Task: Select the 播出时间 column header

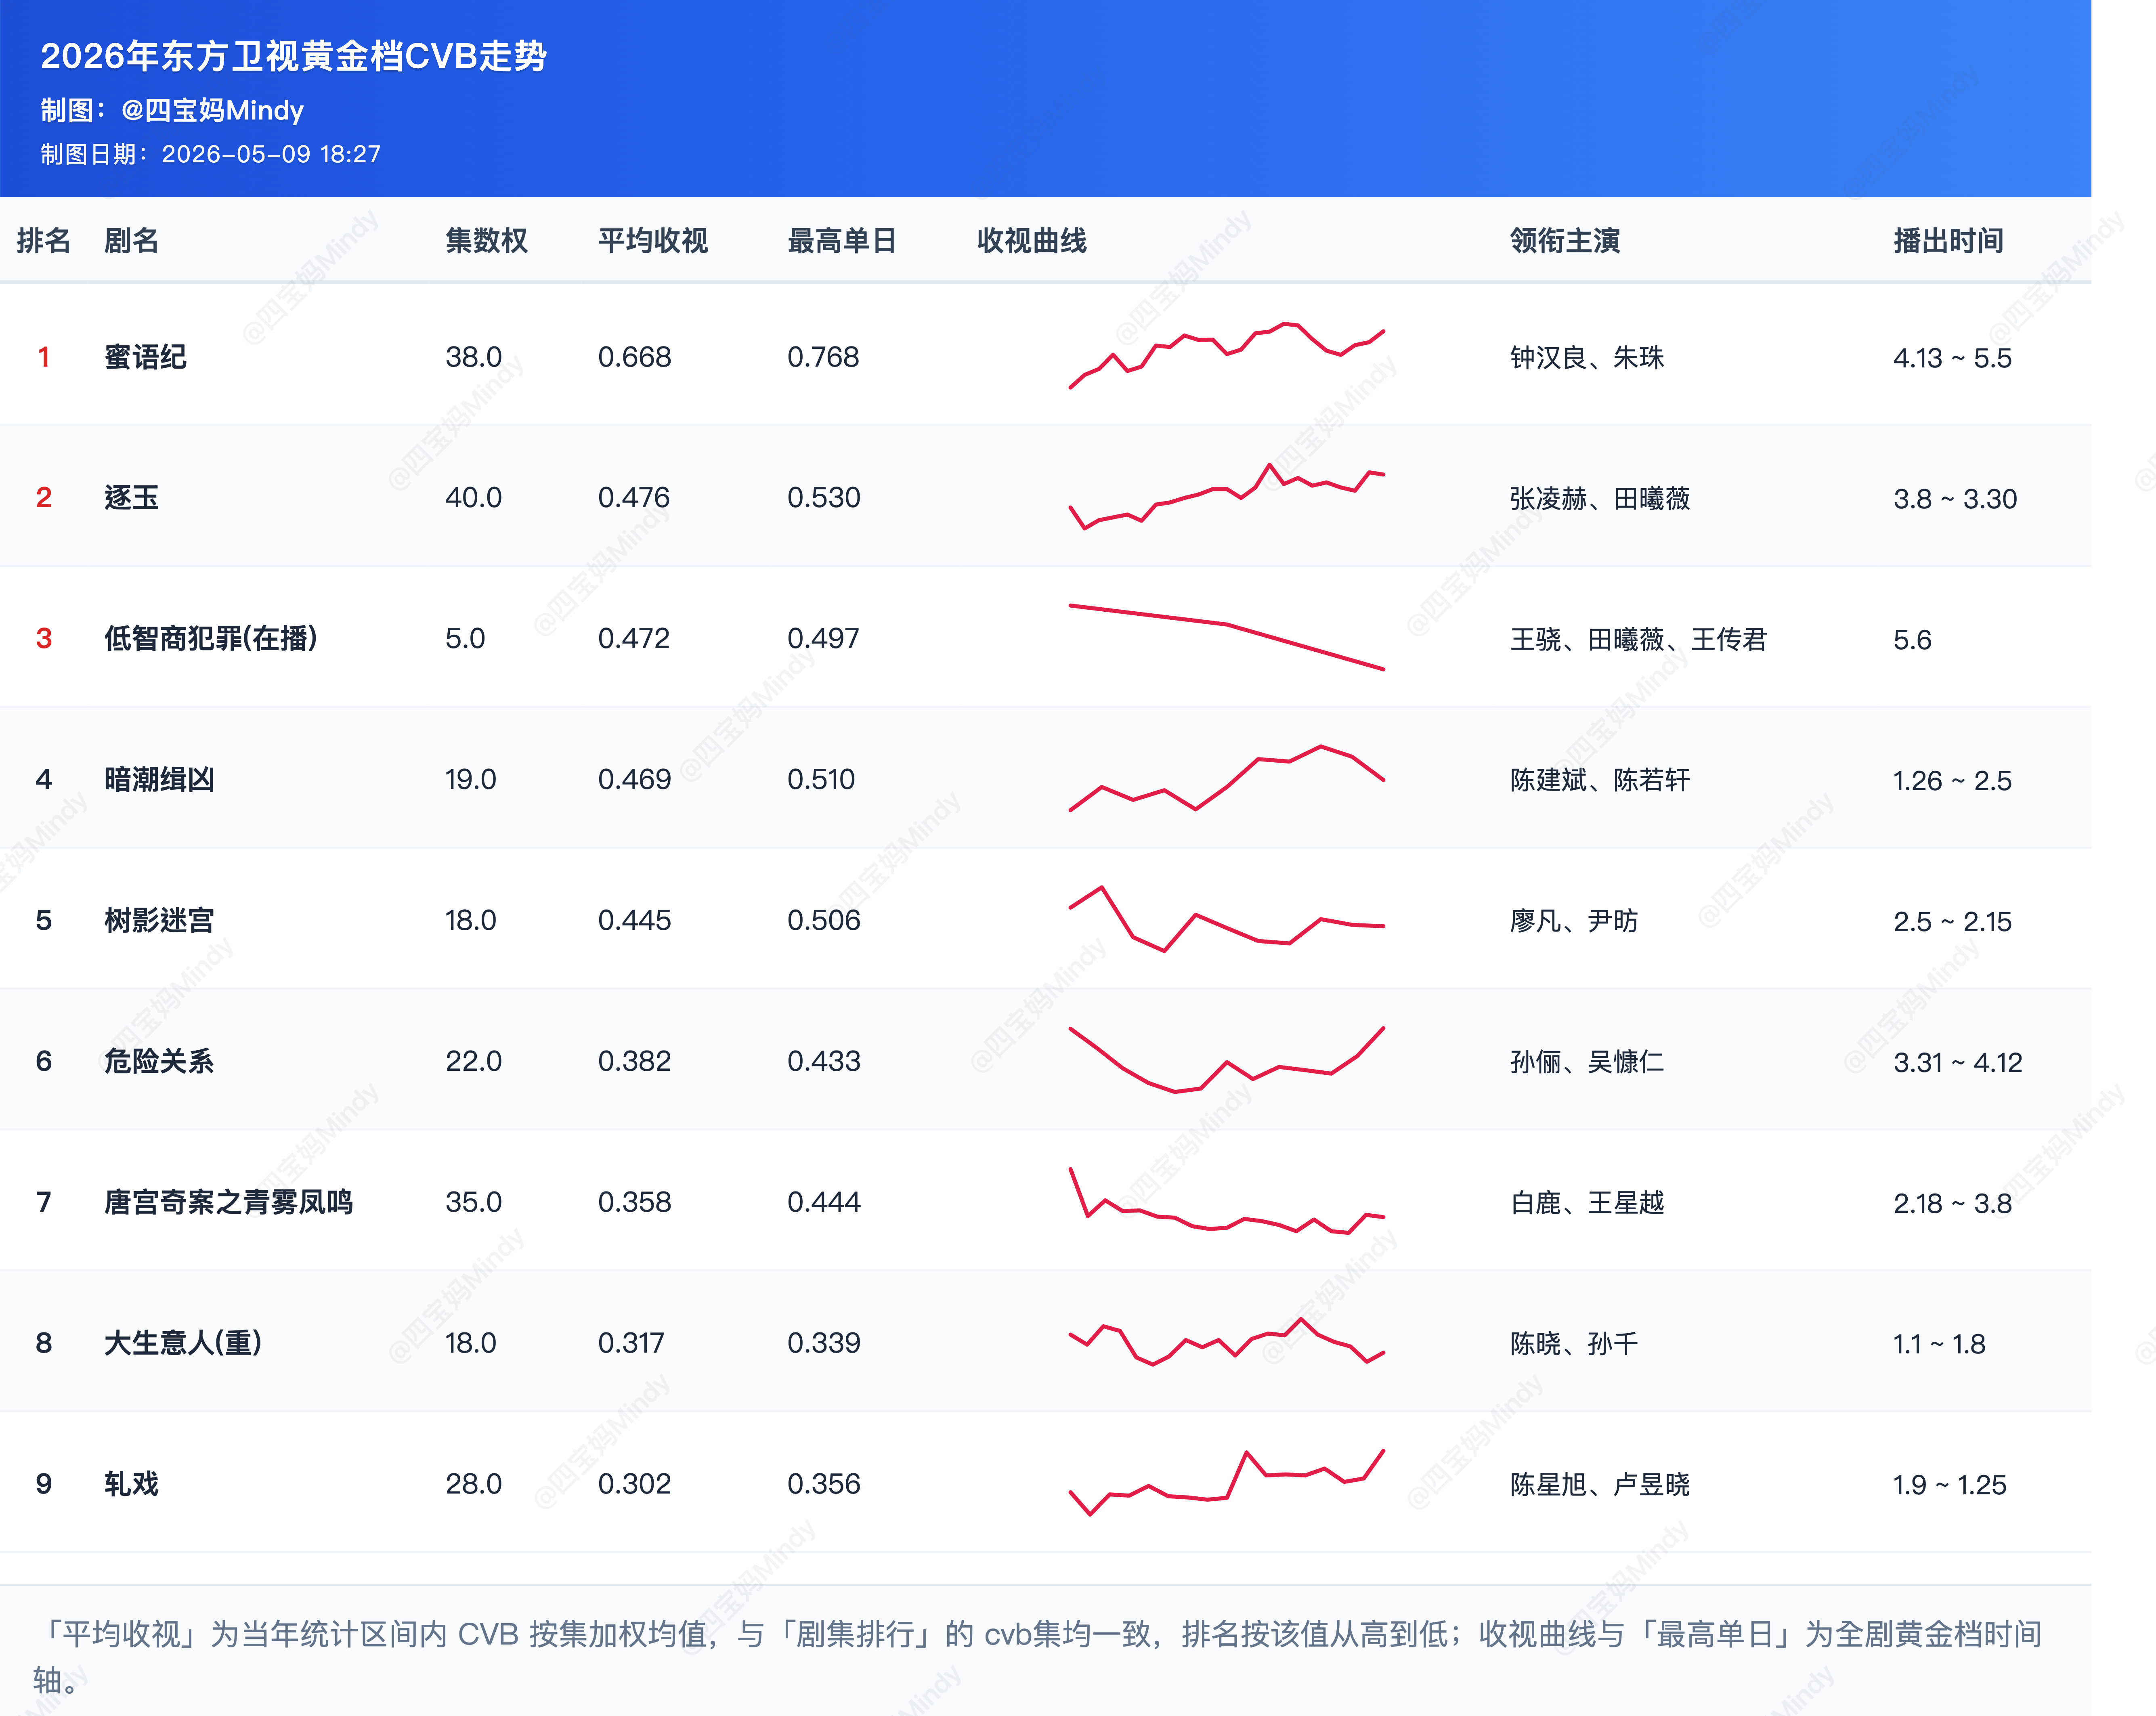Action: coord(1948,241)
